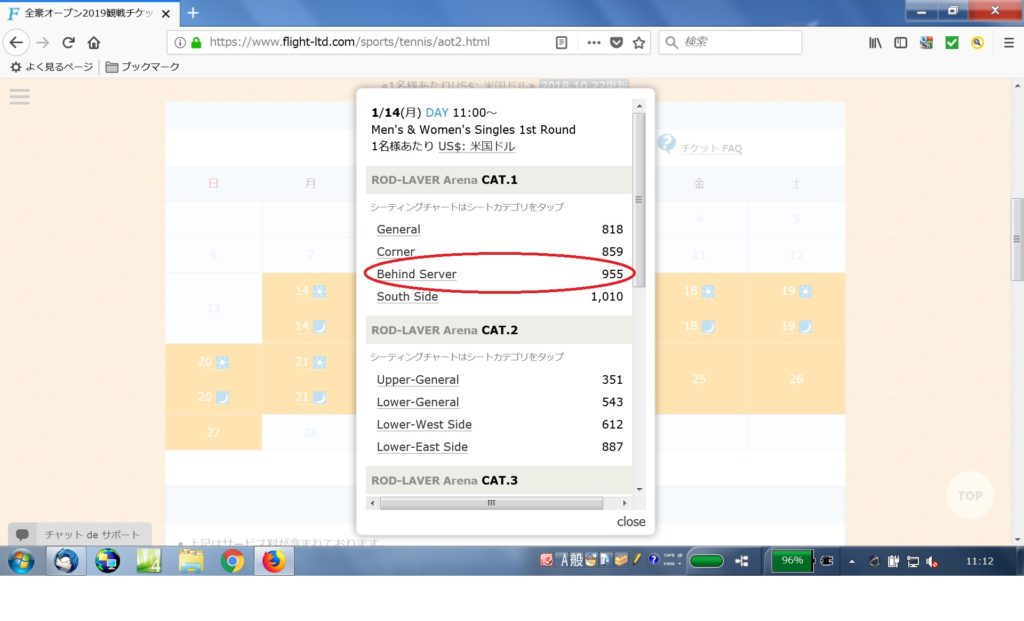Open the Firefox home page icon
This screenshot has height=621, width=1024.
point(94,42)
